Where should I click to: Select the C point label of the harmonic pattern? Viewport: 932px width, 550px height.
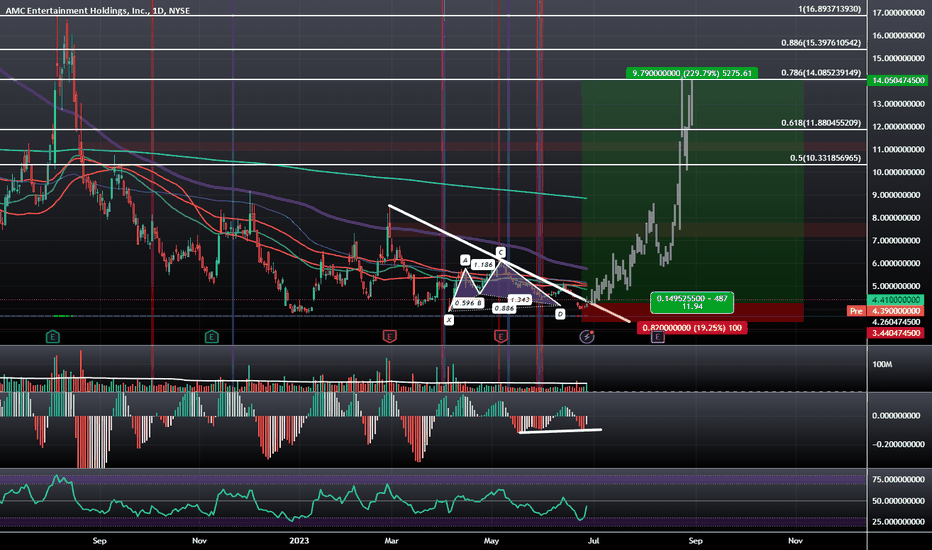(x=500, y=252)
